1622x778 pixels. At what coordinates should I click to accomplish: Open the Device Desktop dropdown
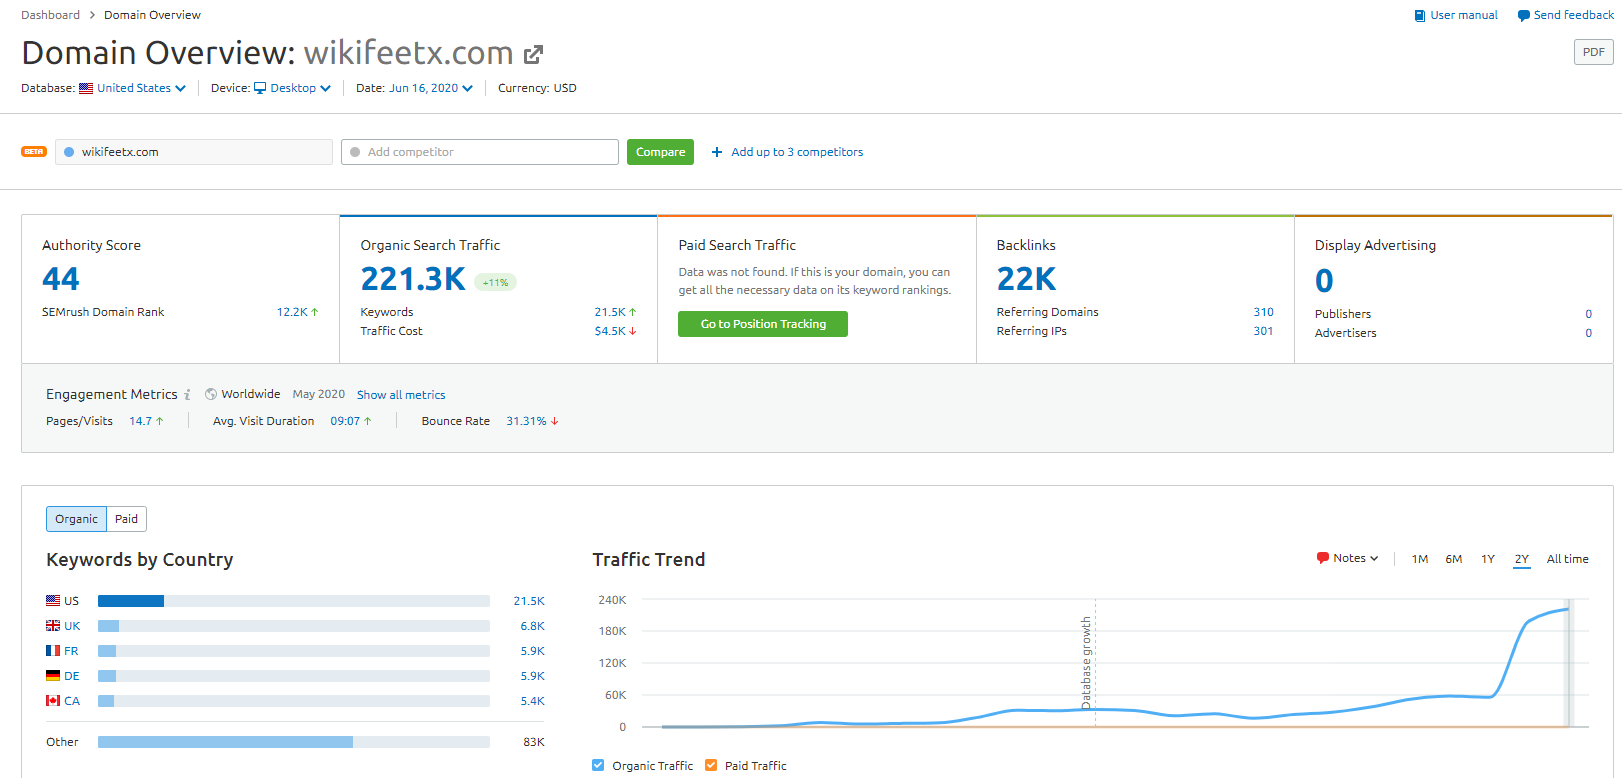click(x=300, y=88)
